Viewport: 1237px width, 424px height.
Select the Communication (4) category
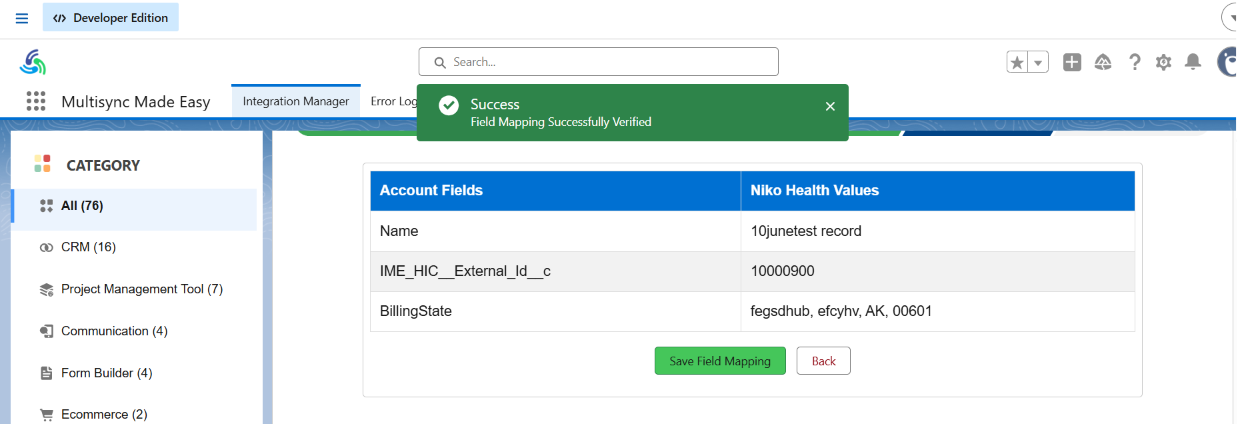(134, 331)
